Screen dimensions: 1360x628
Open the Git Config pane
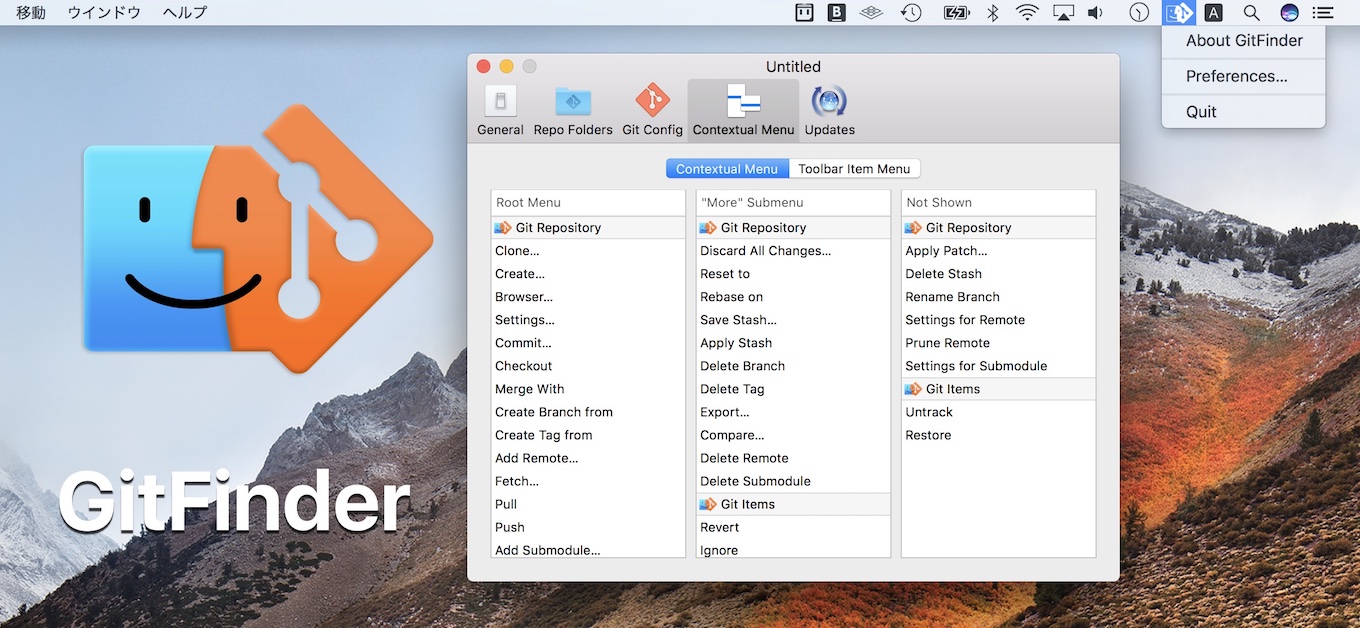651,108
